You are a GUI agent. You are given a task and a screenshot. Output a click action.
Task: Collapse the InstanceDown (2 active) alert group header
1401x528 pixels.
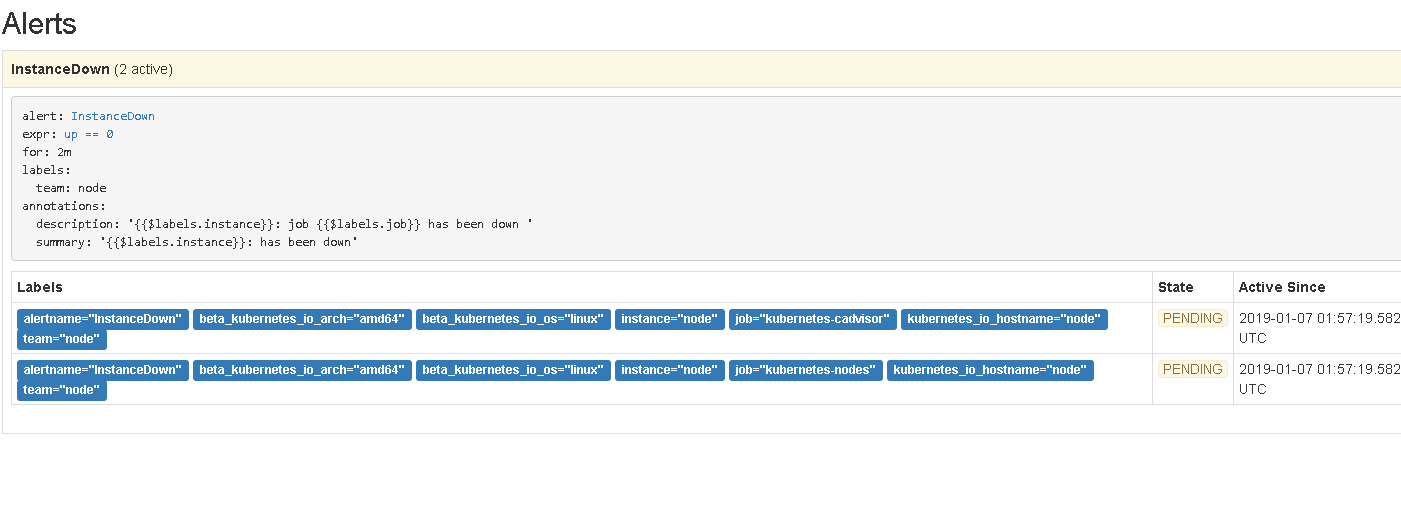(x=92, y=69)
